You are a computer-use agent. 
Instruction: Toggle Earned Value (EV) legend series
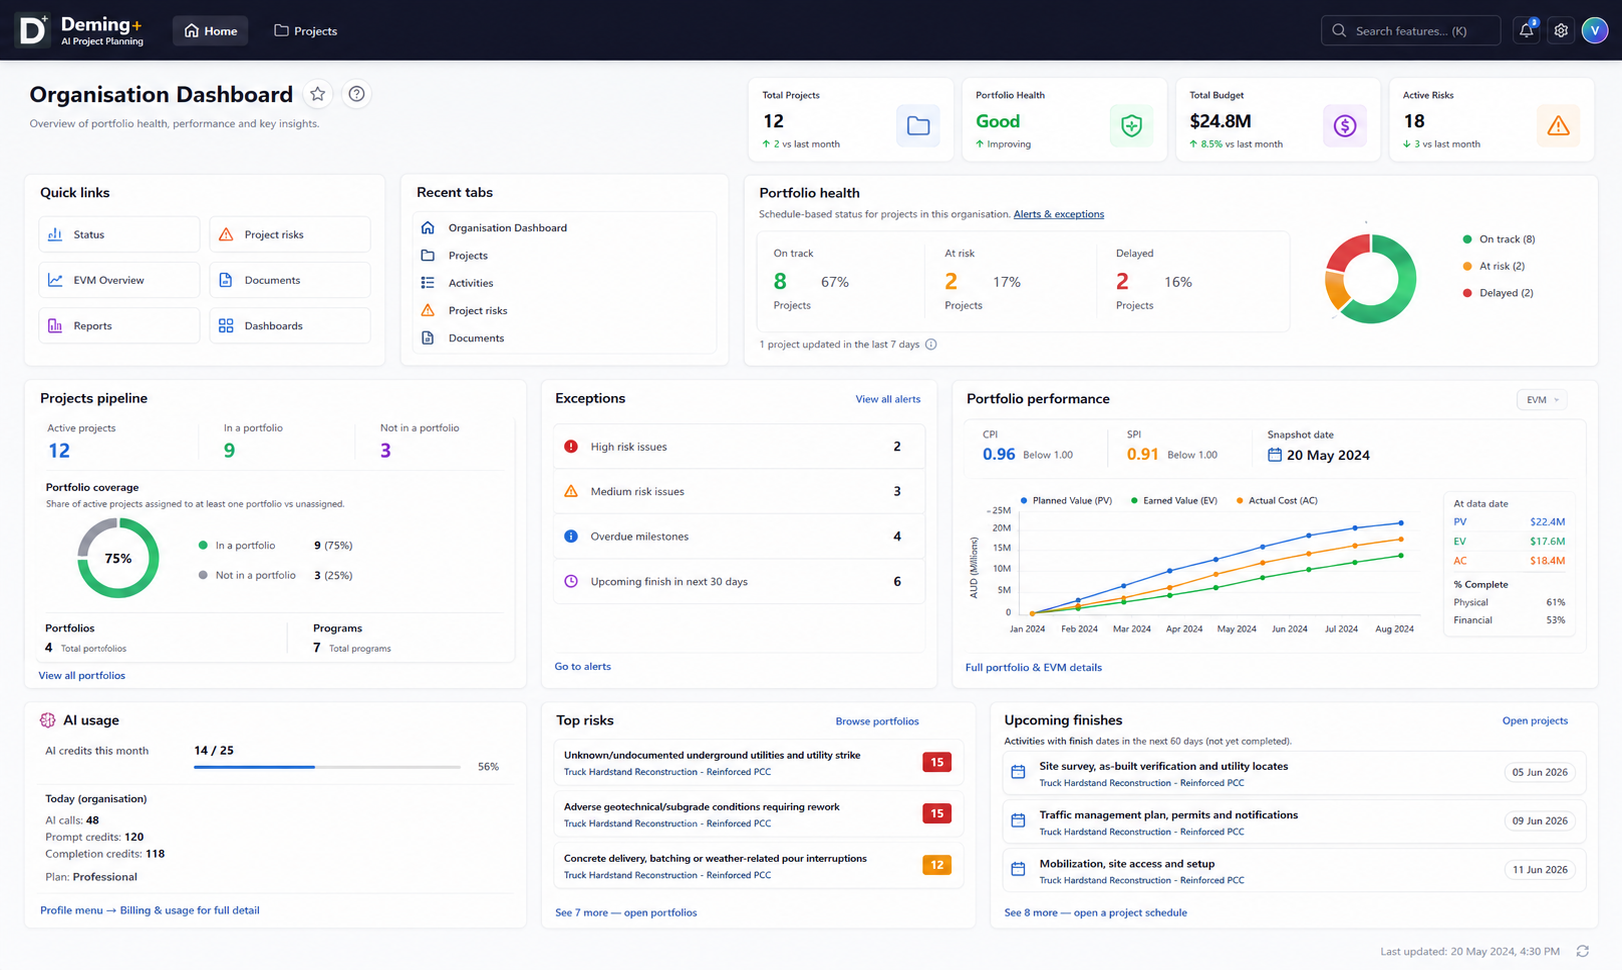(1174, 500)
